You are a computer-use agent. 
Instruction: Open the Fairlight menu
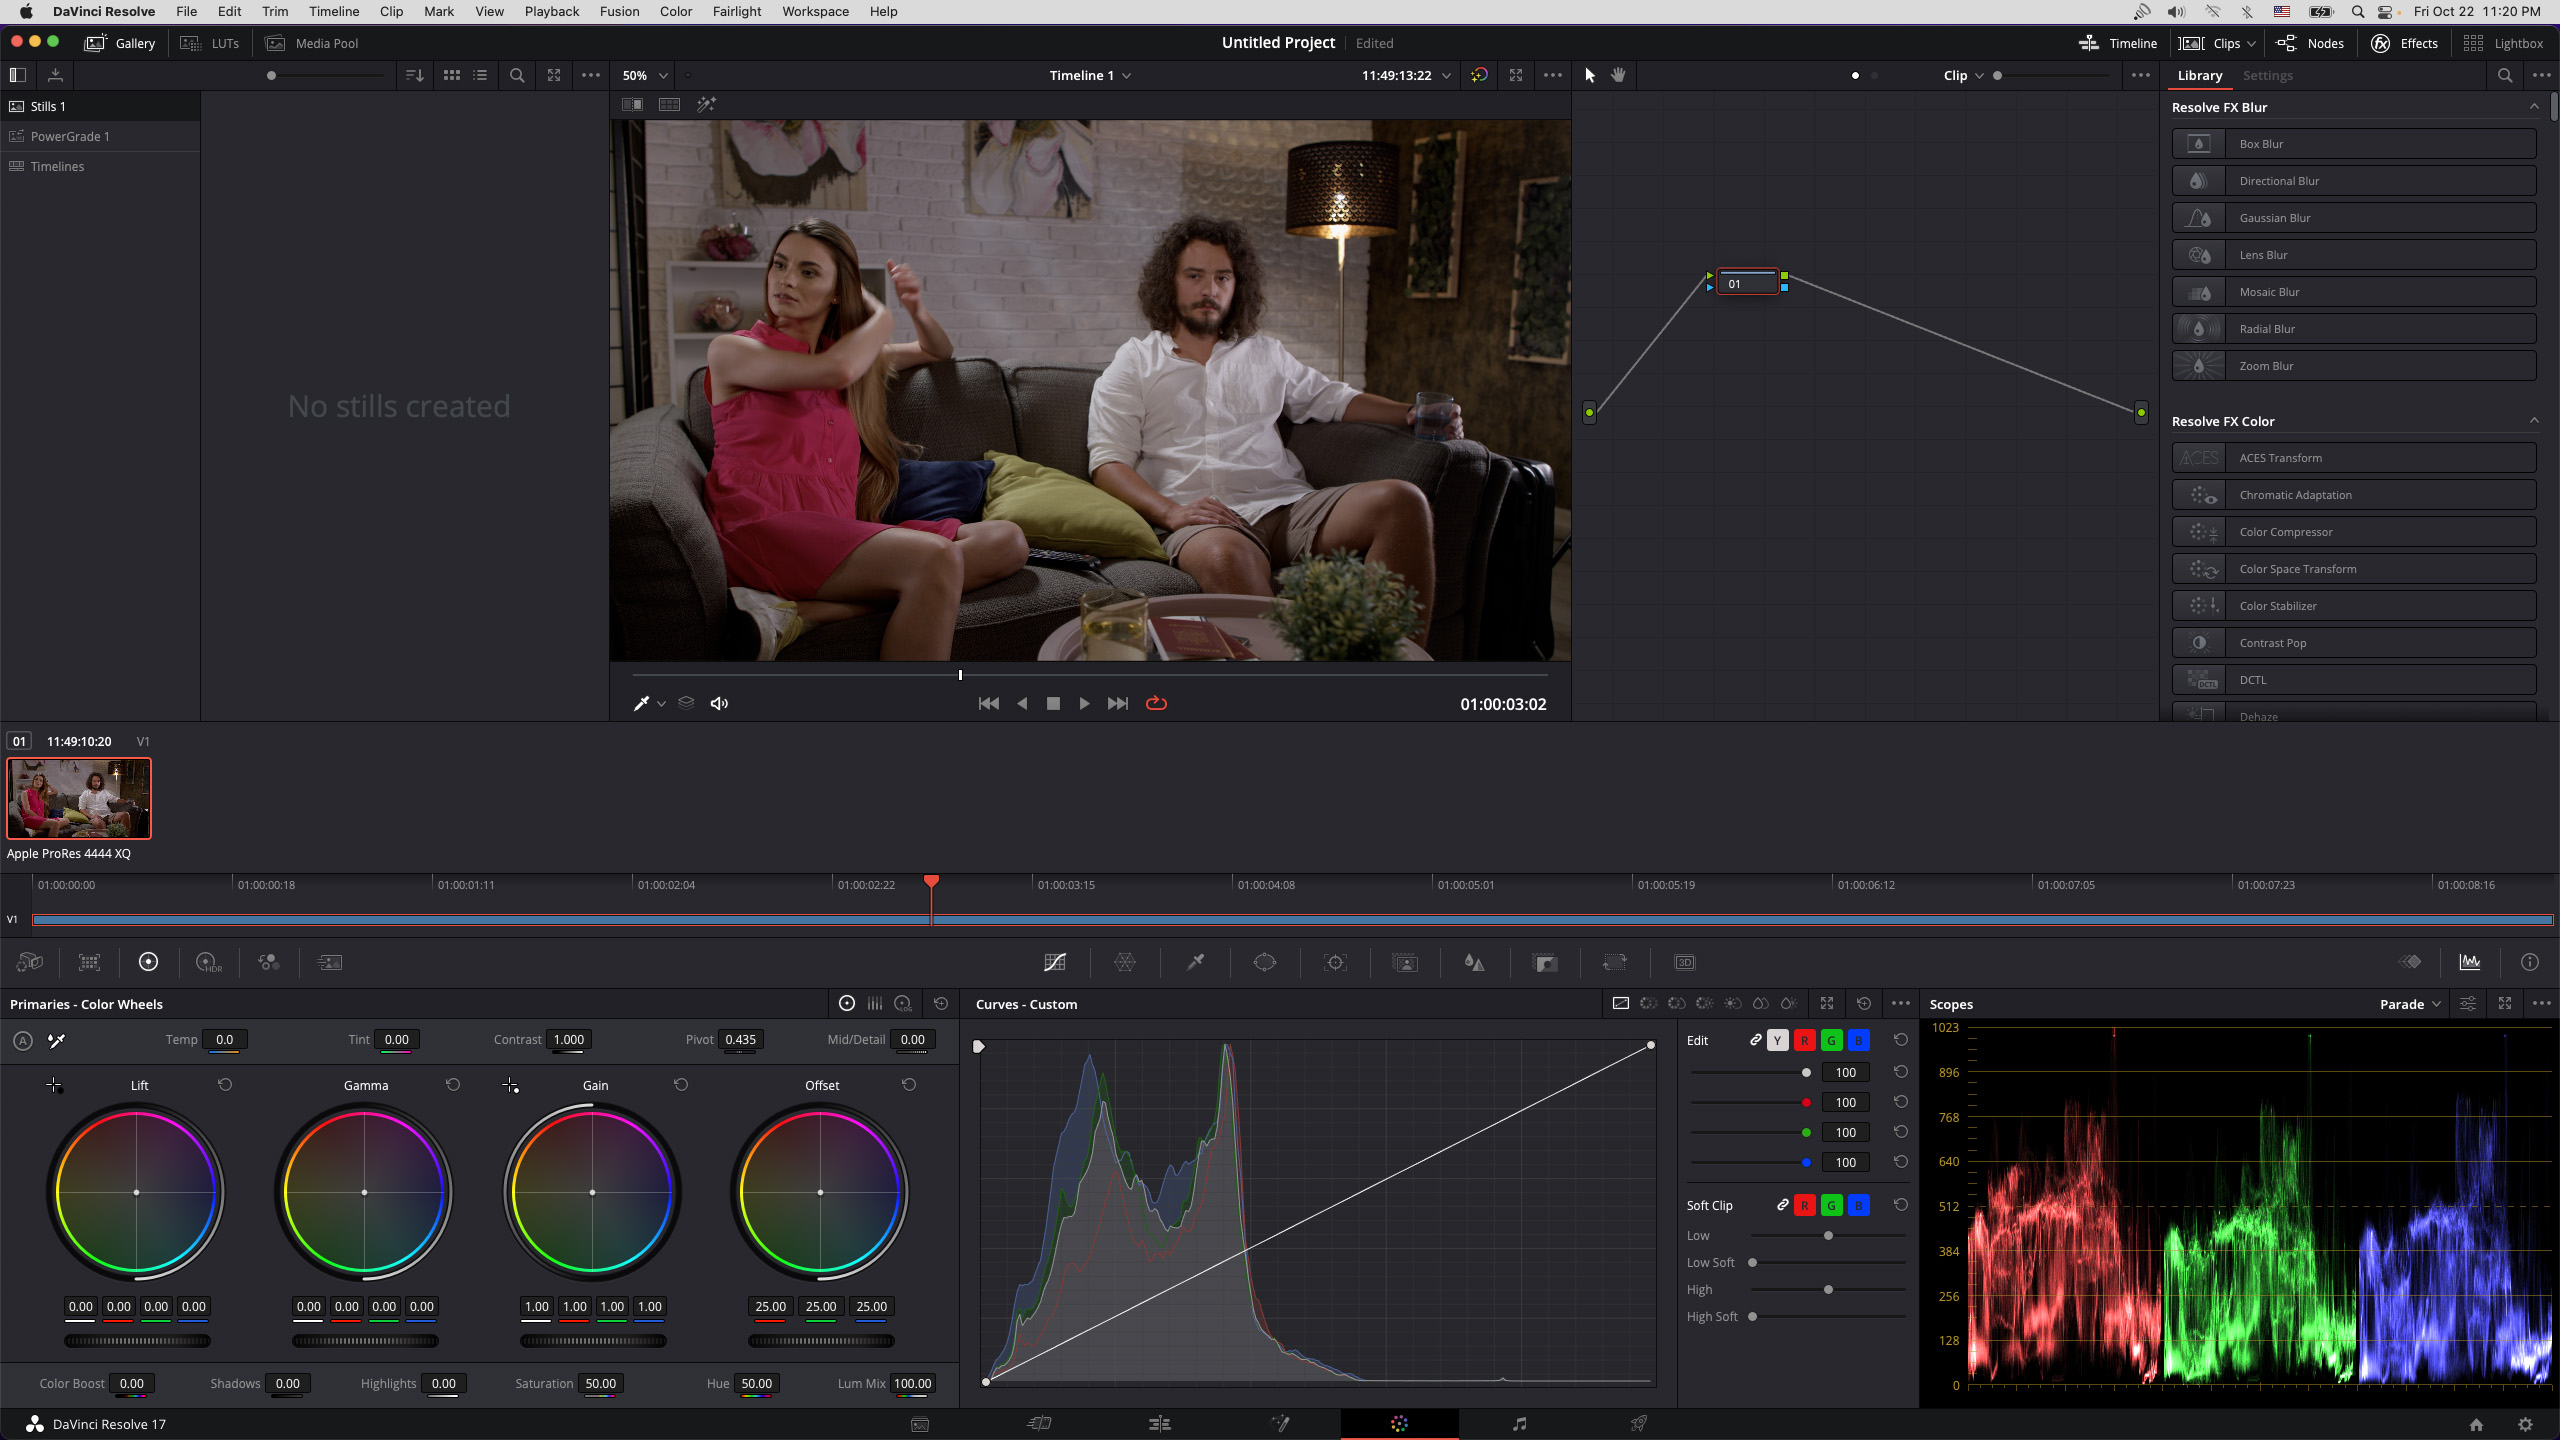click(x=737, y=11)
